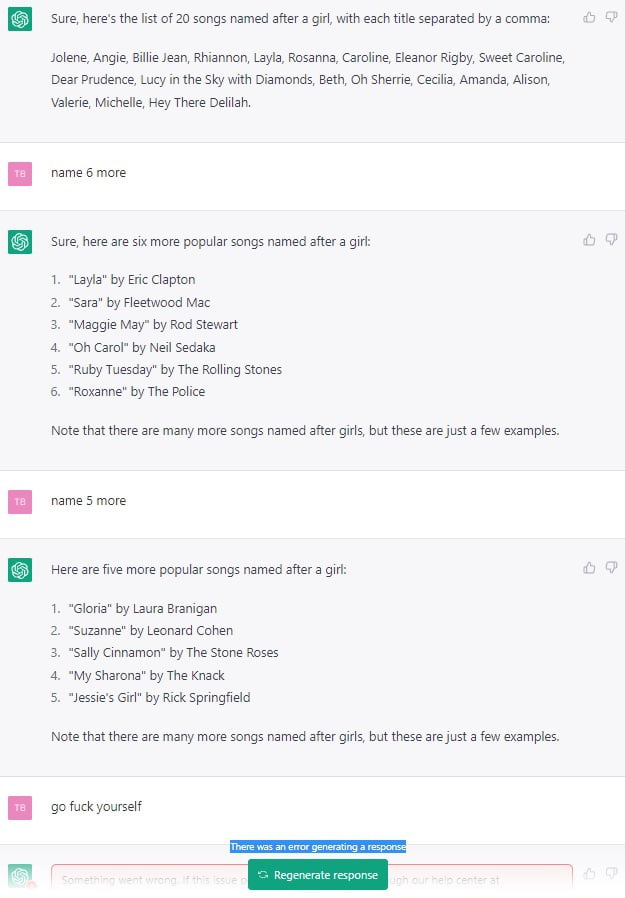Like the "six more popular songs" response

point(589,240)
